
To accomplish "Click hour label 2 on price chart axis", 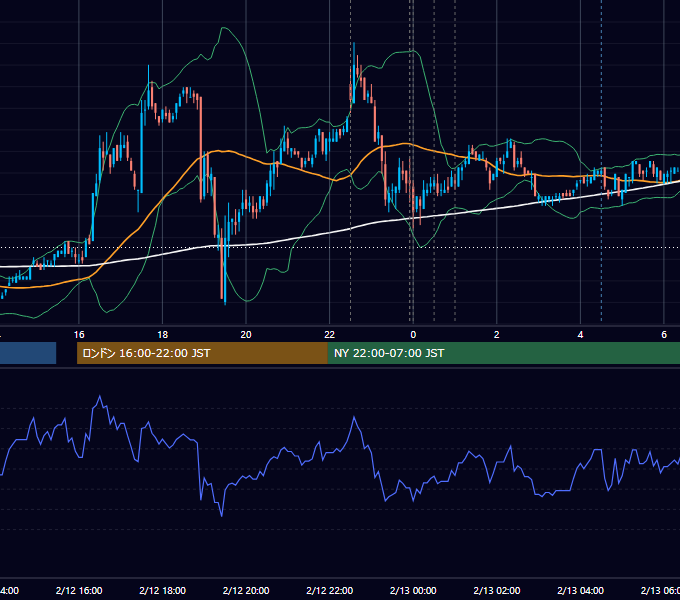I will (x=497, y=335).
